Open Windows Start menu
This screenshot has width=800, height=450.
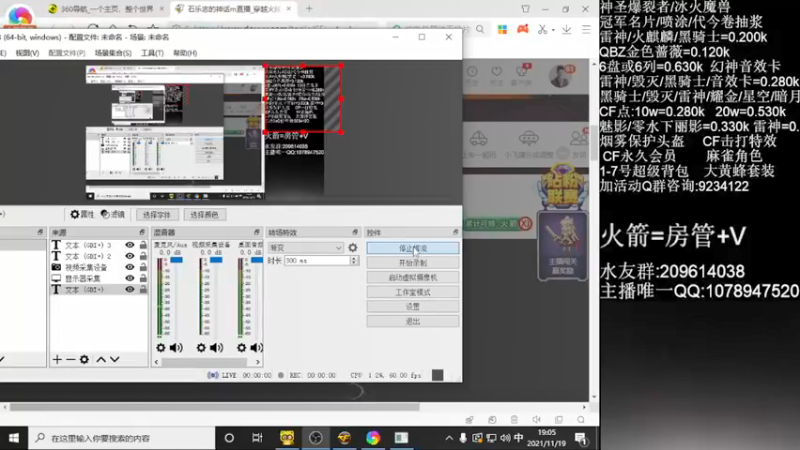(14, 438)
